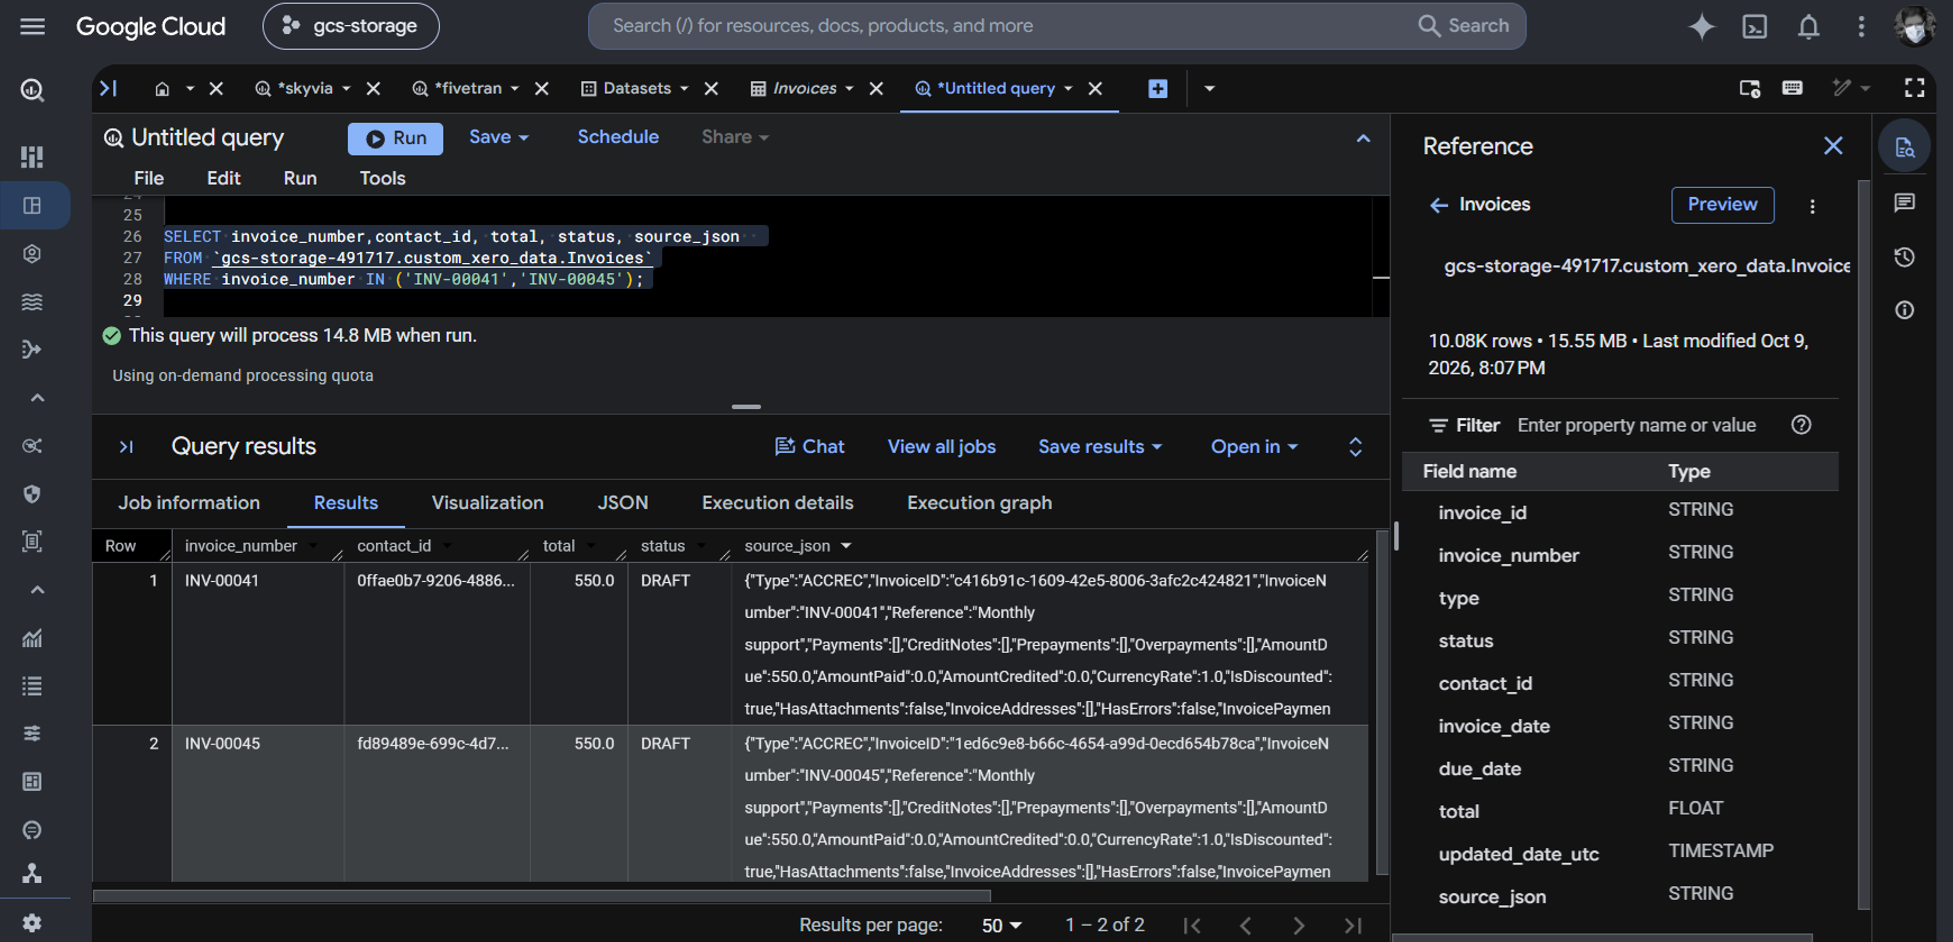Open query history clock icon in right rail
Screen dimensions: 1953x942
pyautogui.click(x=1904, y=257)
